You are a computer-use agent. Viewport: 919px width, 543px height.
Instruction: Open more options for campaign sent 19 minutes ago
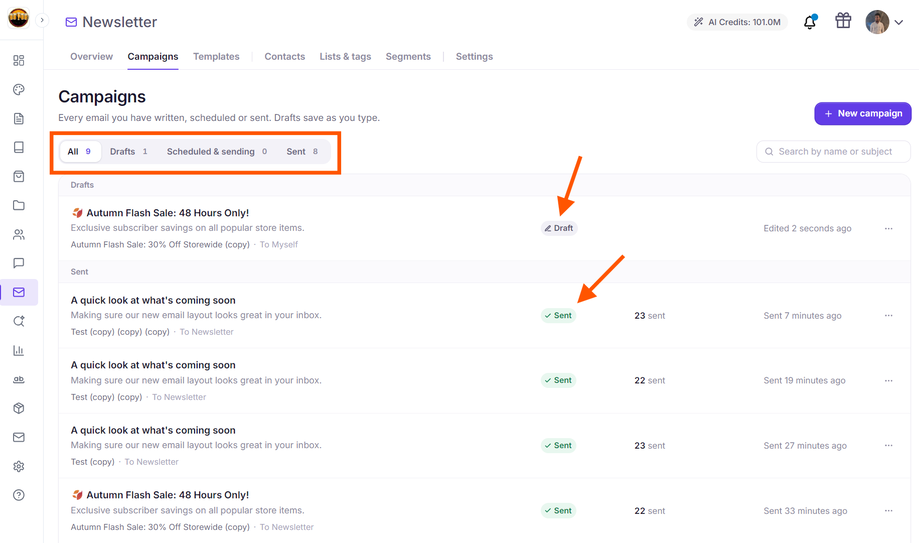click(889, 381)
